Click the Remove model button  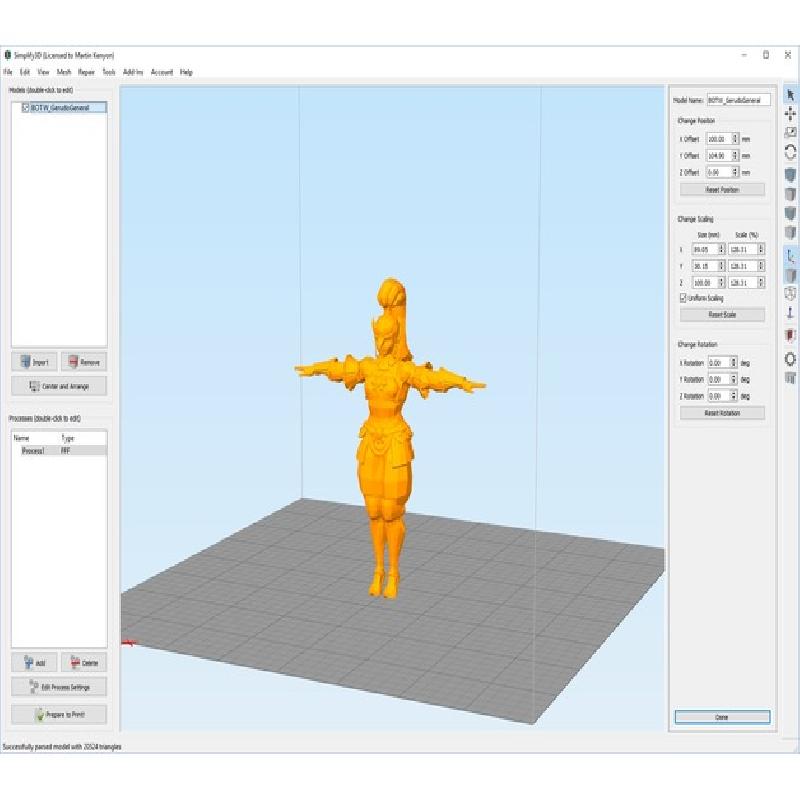pyautogui.click(x=84, y=362)
